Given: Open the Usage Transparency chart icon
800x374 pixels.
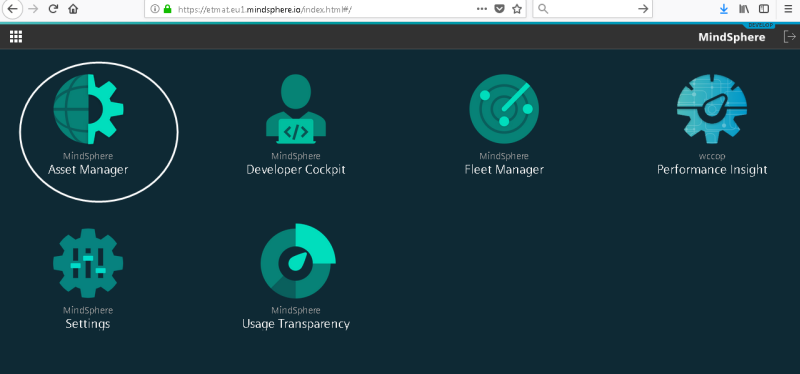Looking at the screenshot, I should [297, 261].
